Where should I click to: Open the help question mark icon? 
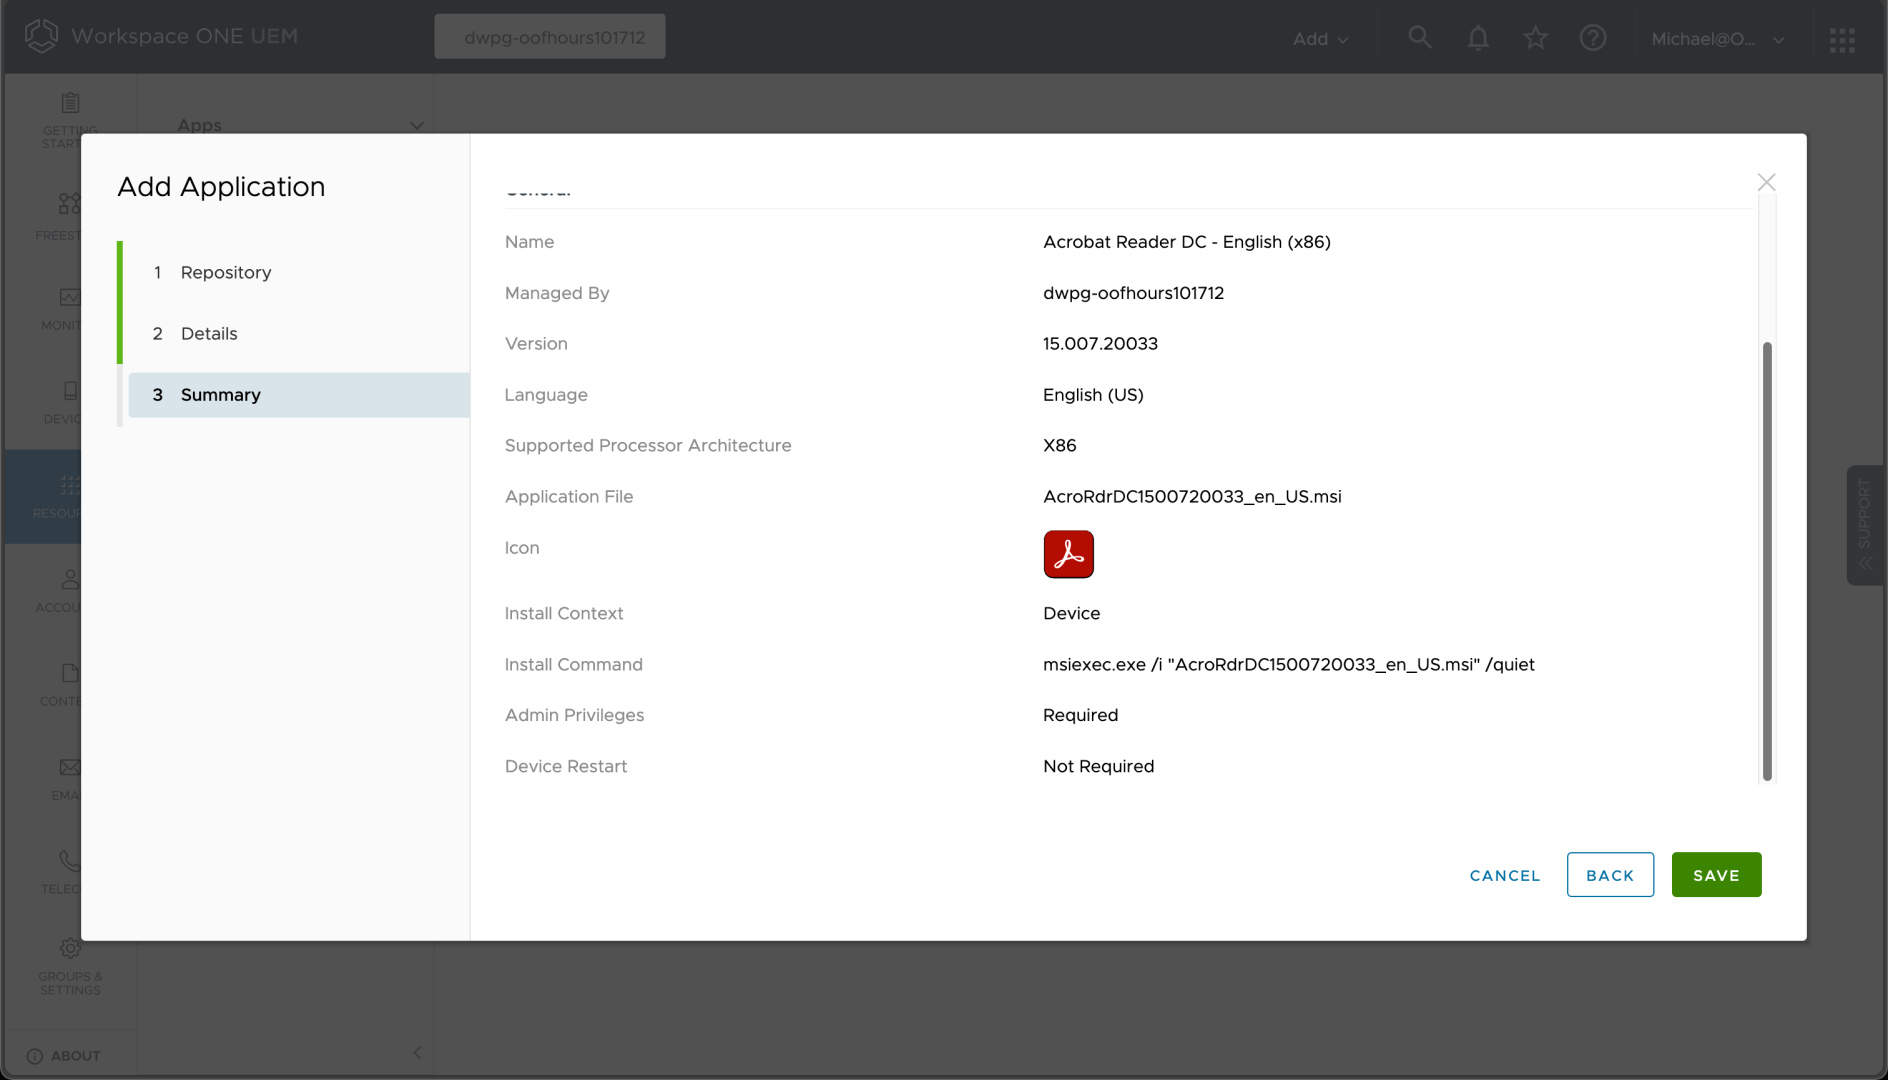(x=1592, y=38)
